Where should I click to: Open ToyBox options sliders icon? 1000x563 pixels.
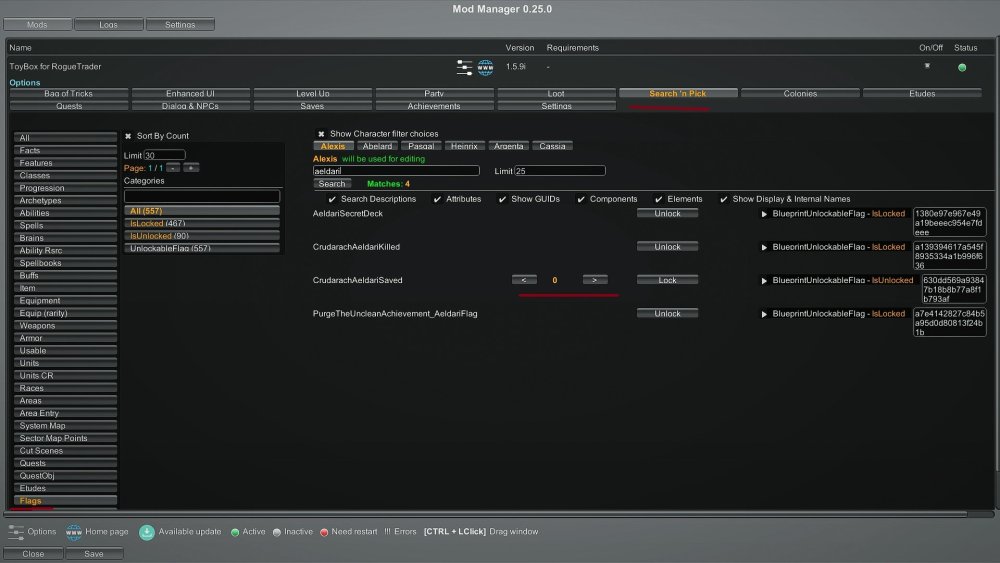(x=464, y=67)
